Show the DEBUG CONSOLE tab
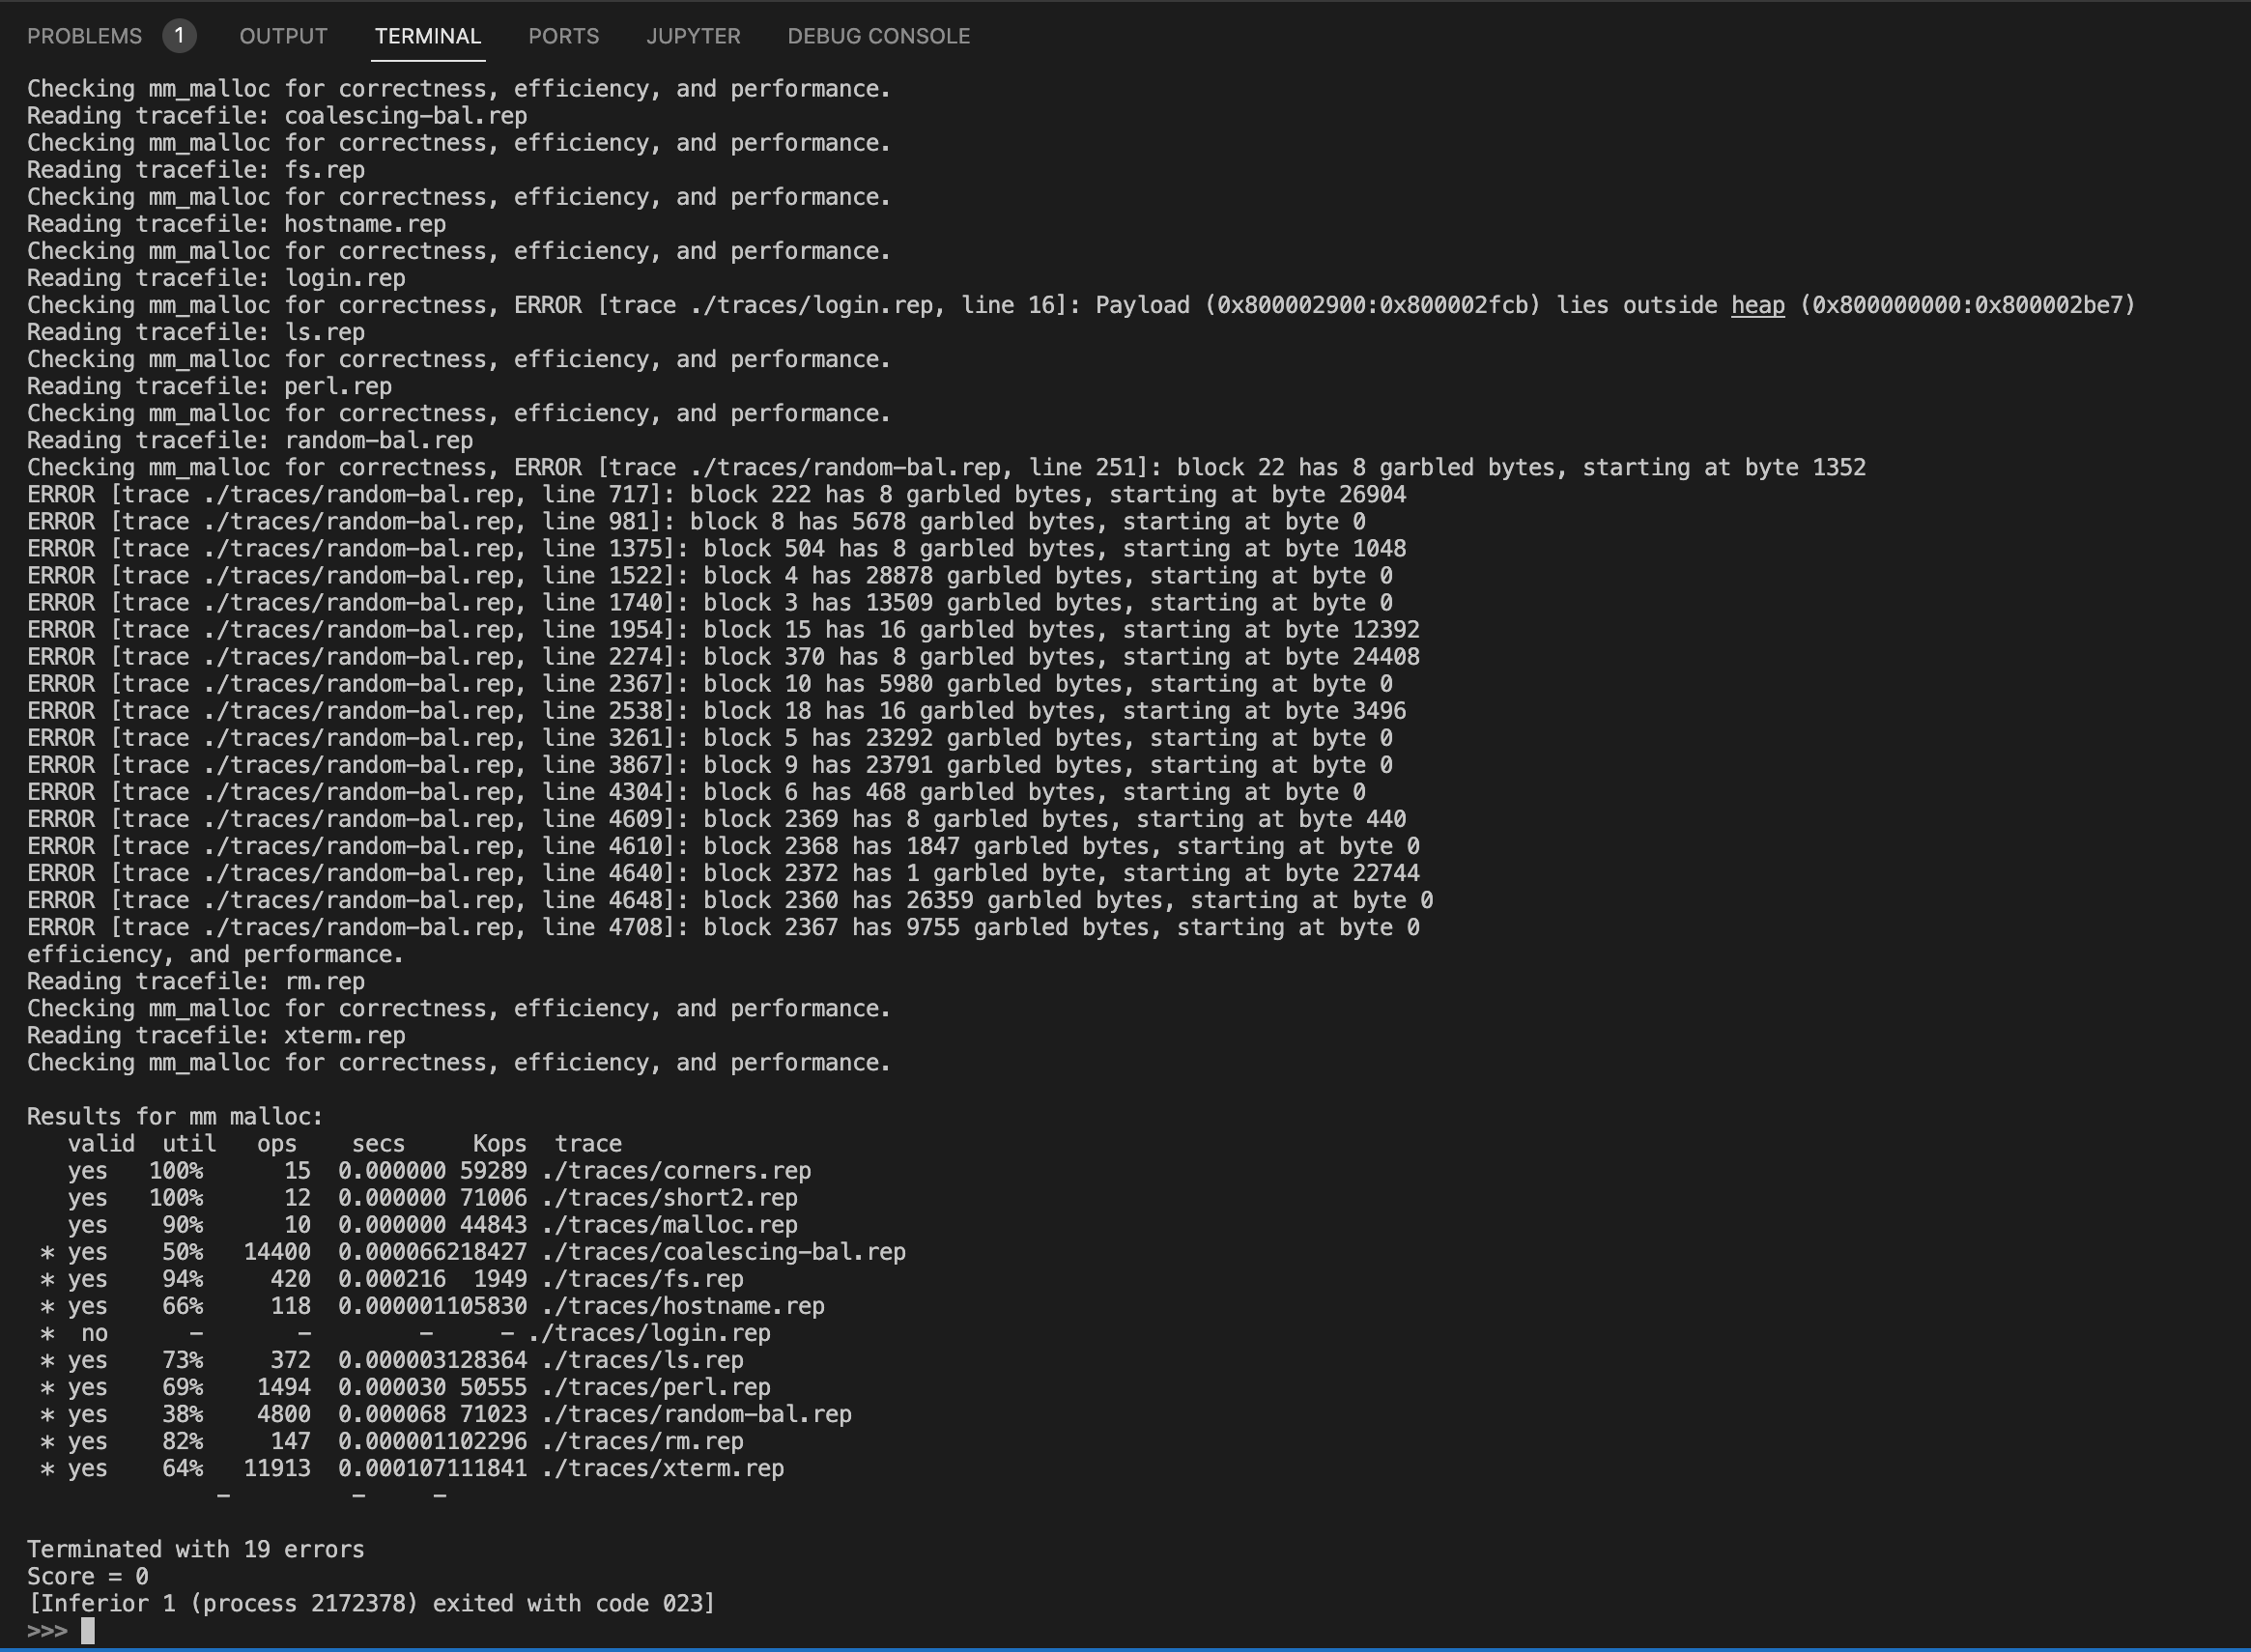This screenshot has width=2251, height=1652. coord(878,36)
